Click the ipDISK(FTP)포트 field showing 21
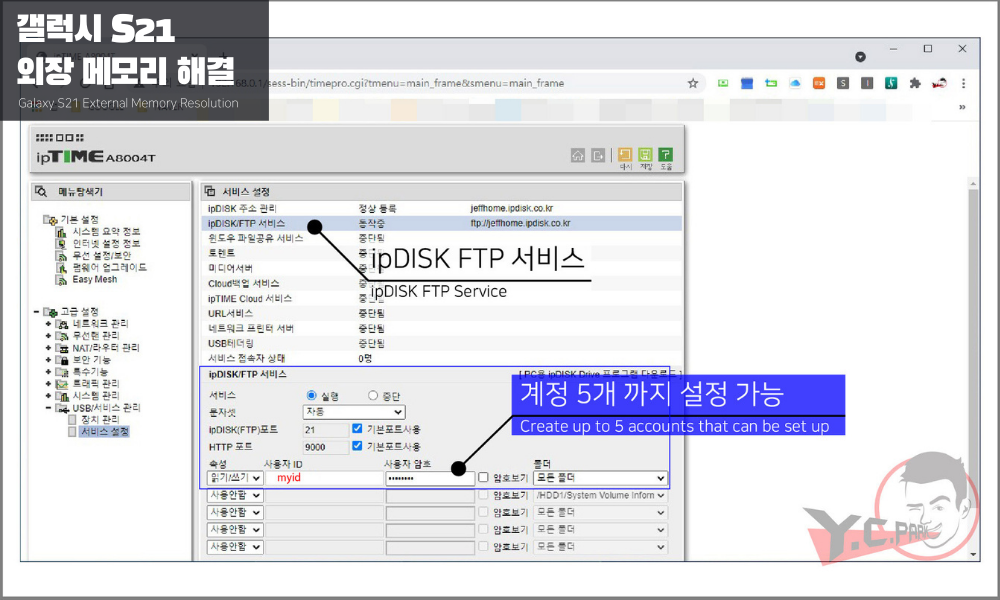Screen dimensions: 1000x600 point(325,430)
